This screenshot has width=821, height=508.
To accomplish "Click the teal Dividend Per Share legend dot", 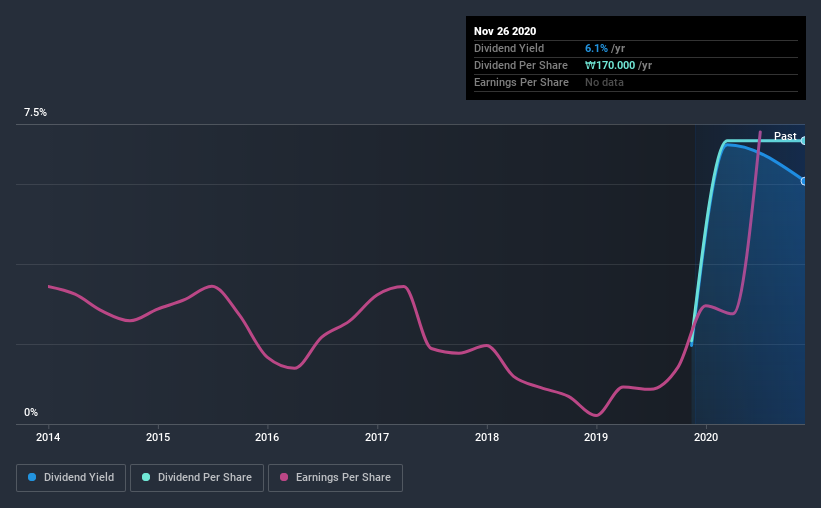I will [x=146, y=478].
